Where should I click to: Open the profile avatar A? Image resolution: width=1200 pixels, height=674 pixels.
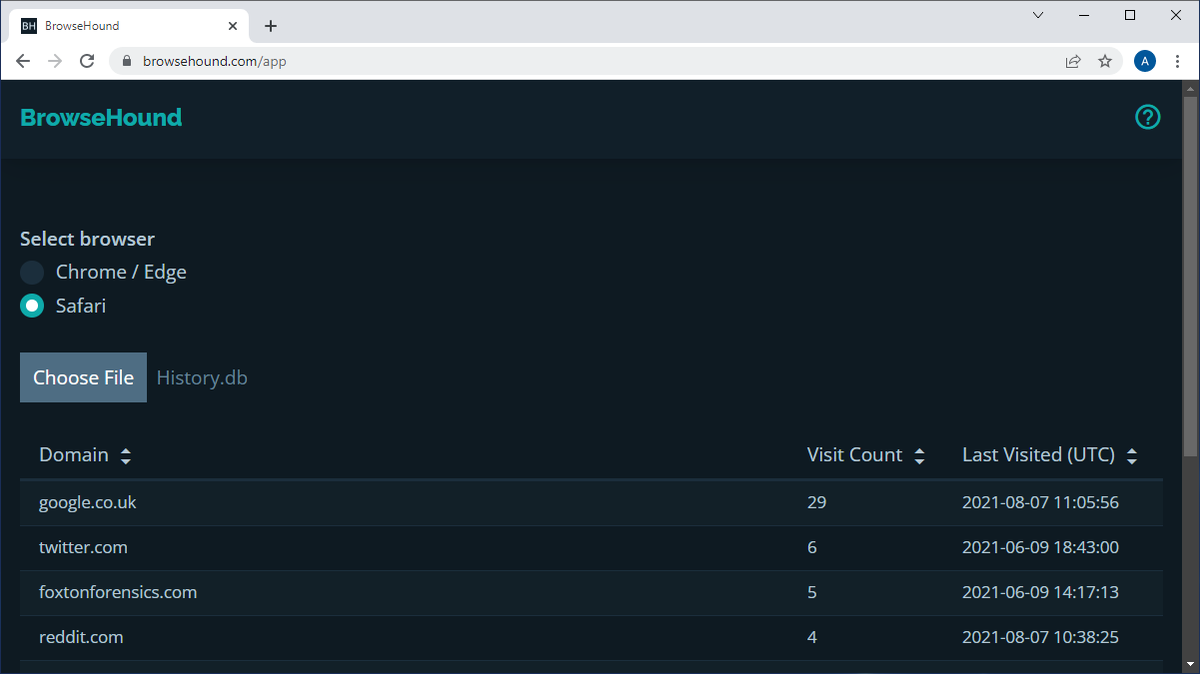[x=1145, y=61]
